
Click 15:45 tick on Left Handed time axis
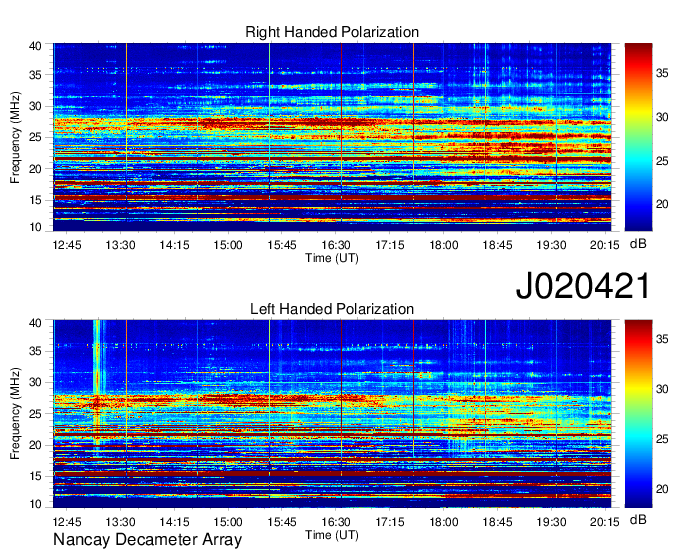282,522
